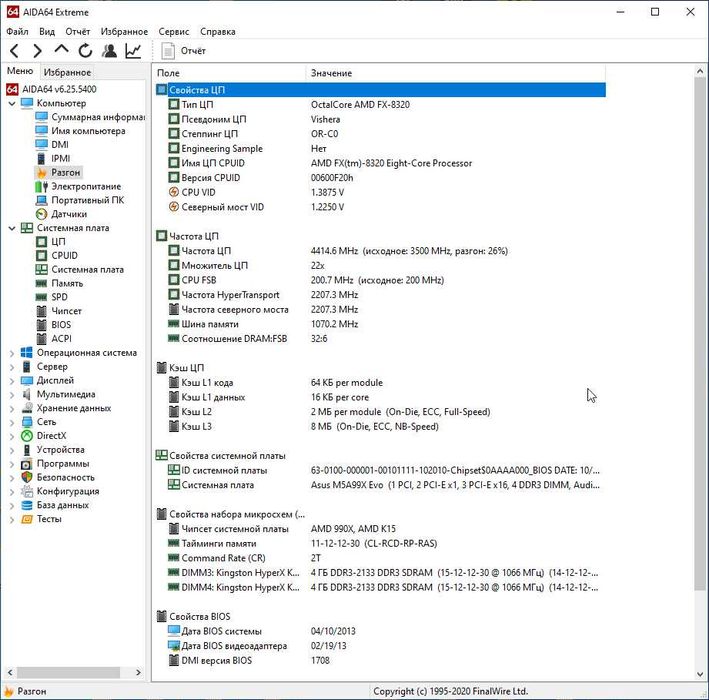Image resolution: width=709 pixels, height=700 pixels.
Task: Expand the Сервер node
Action: (x=12, y=367)
